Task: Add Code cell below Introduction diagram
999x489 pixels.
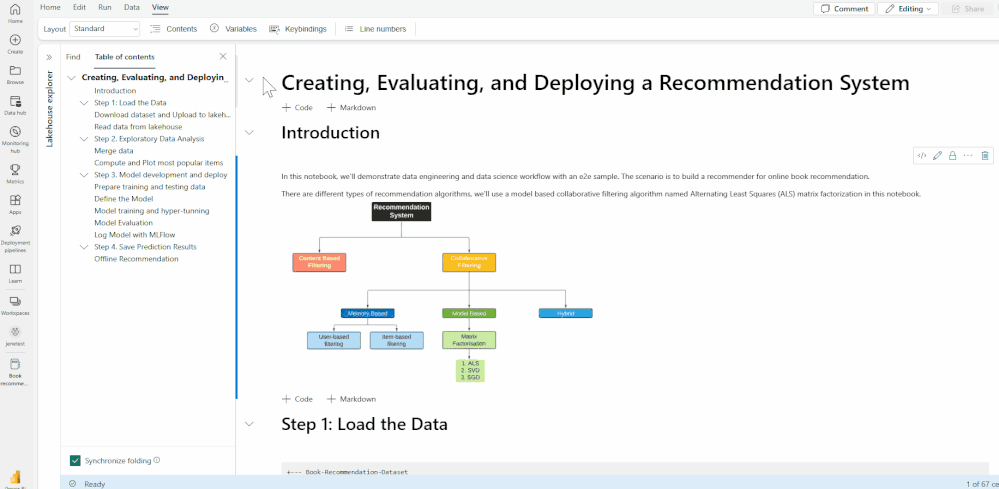Action: coord(298,399)
